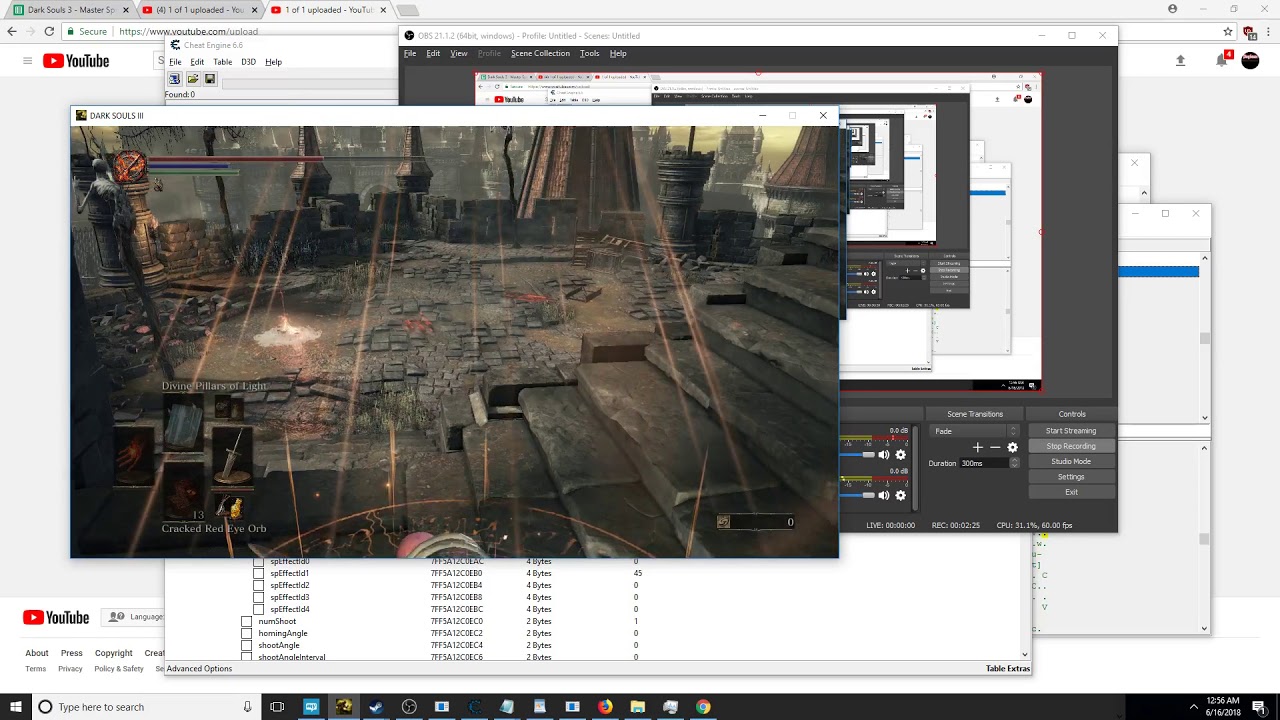The image size is (1280, 720).
Task: Toggle shootAngle checkbox
Action: (x=247, y=646)
